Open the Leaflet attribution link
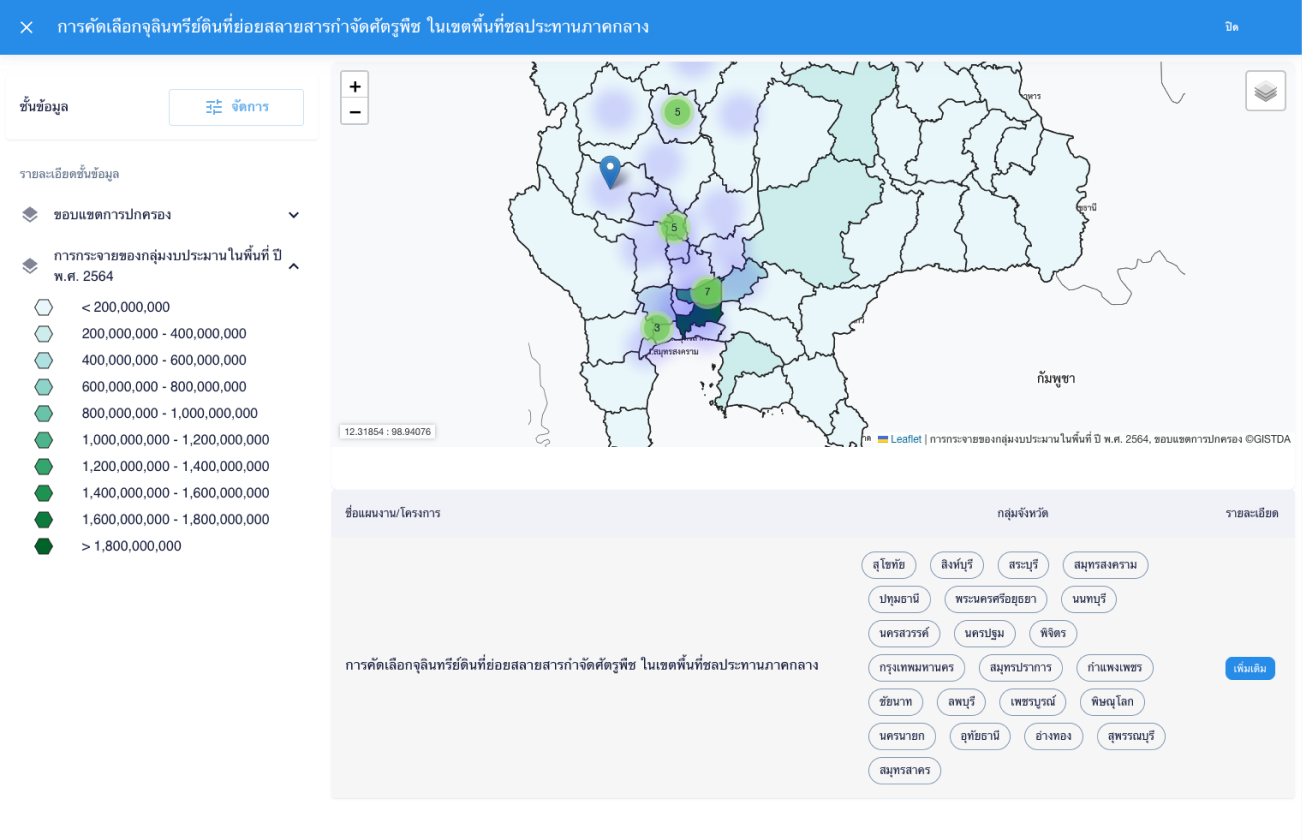 tap(905, 439)
